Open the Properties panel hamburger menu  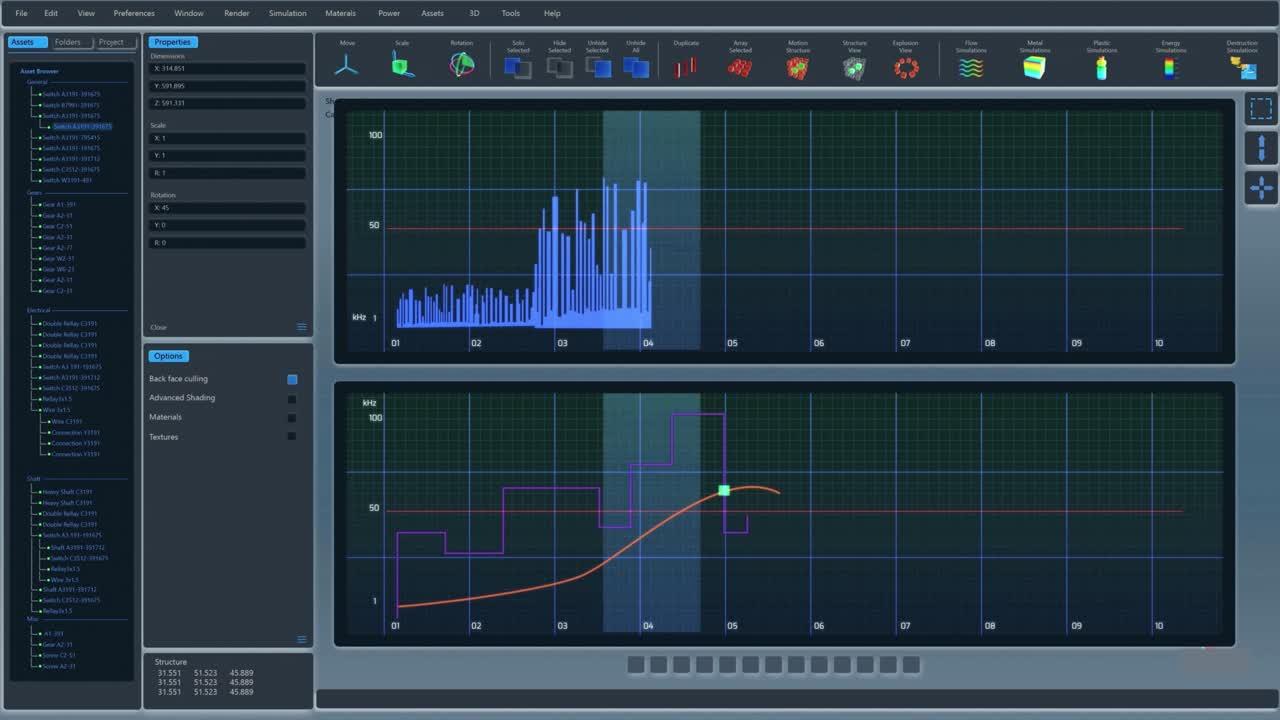302,327
